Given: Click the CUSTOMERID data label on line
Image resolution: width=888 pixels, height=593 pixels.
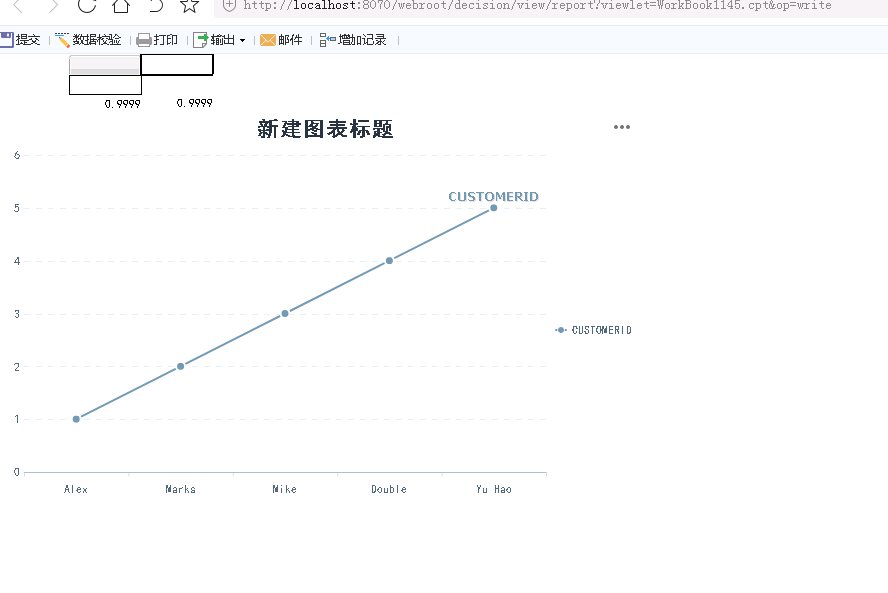Looking at the screenshot, I should [493, 197].
